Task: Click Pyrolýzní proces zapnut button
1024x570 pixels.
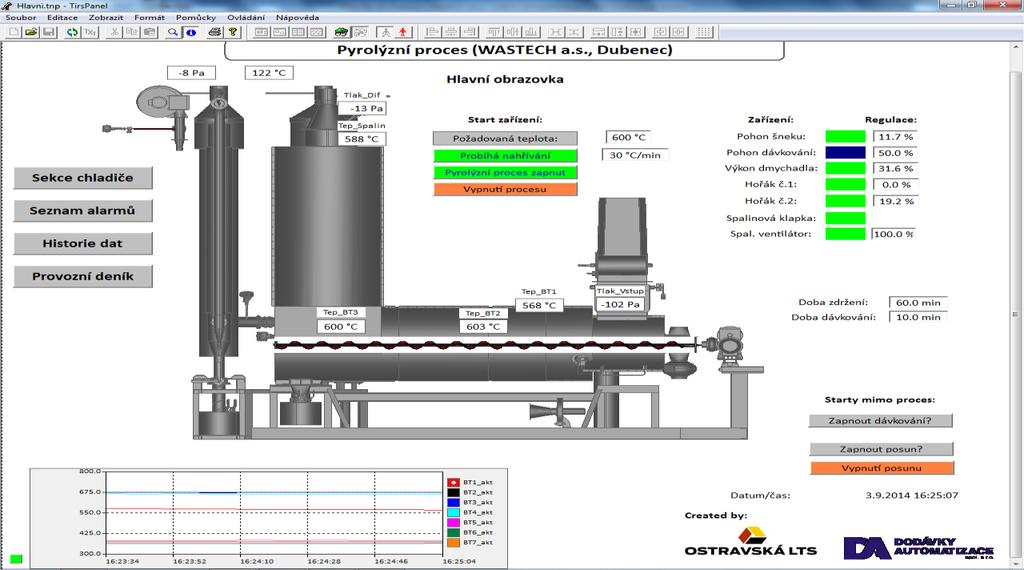Action: tap(505, 172)
